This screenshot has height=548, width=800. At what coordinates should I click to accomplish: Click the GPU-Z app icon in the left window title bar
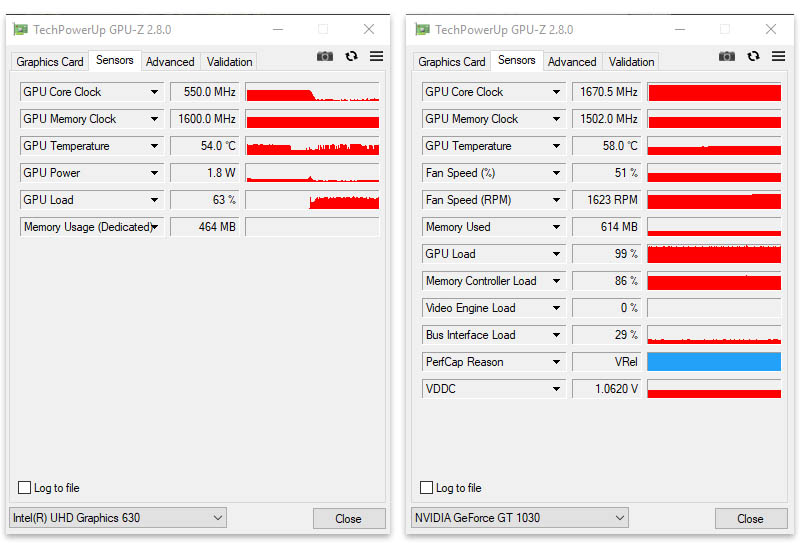pyautogui.click(x=20, y=30)
